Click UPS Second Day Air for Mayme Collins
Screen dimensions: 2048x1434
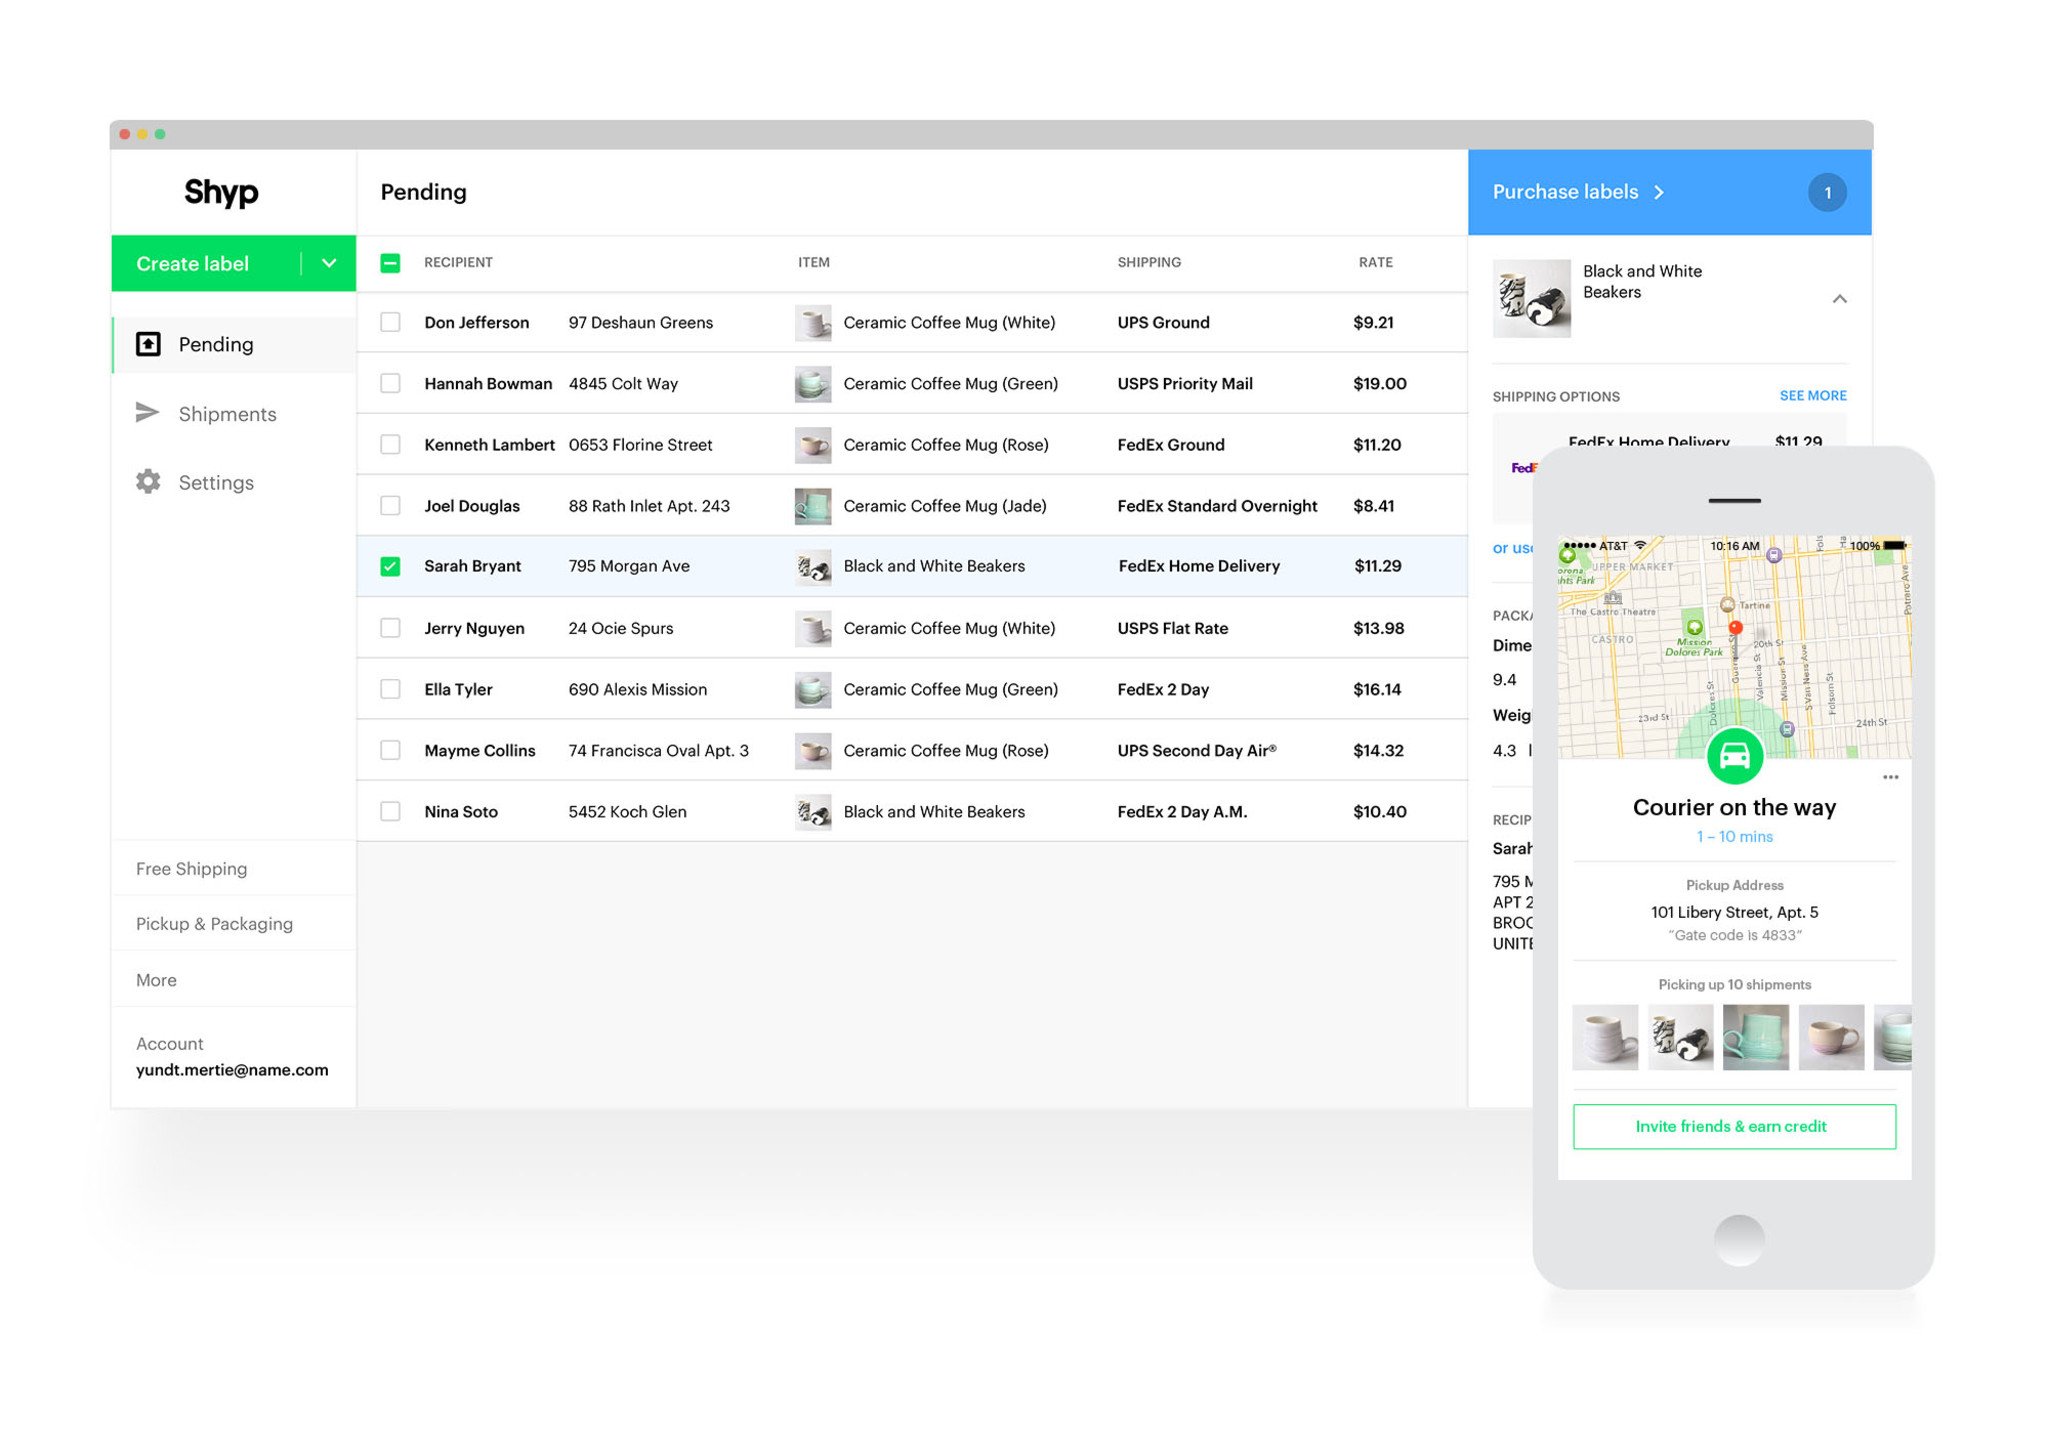click(x=1197, y=750)
